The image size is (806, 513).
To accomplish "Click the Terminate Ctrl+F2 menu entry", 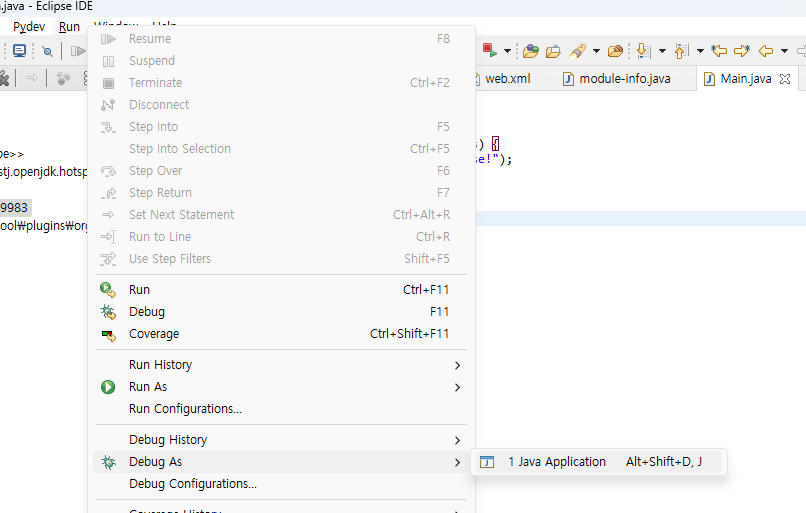I will click(x=281, y=83).
